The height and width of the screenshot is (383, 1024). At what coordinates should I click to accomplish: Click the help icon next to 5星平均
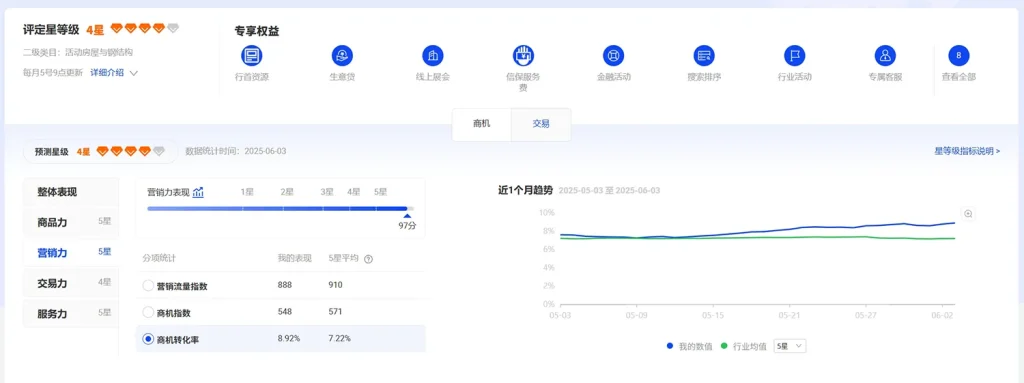pyautogui.click(x=368, y=259)
